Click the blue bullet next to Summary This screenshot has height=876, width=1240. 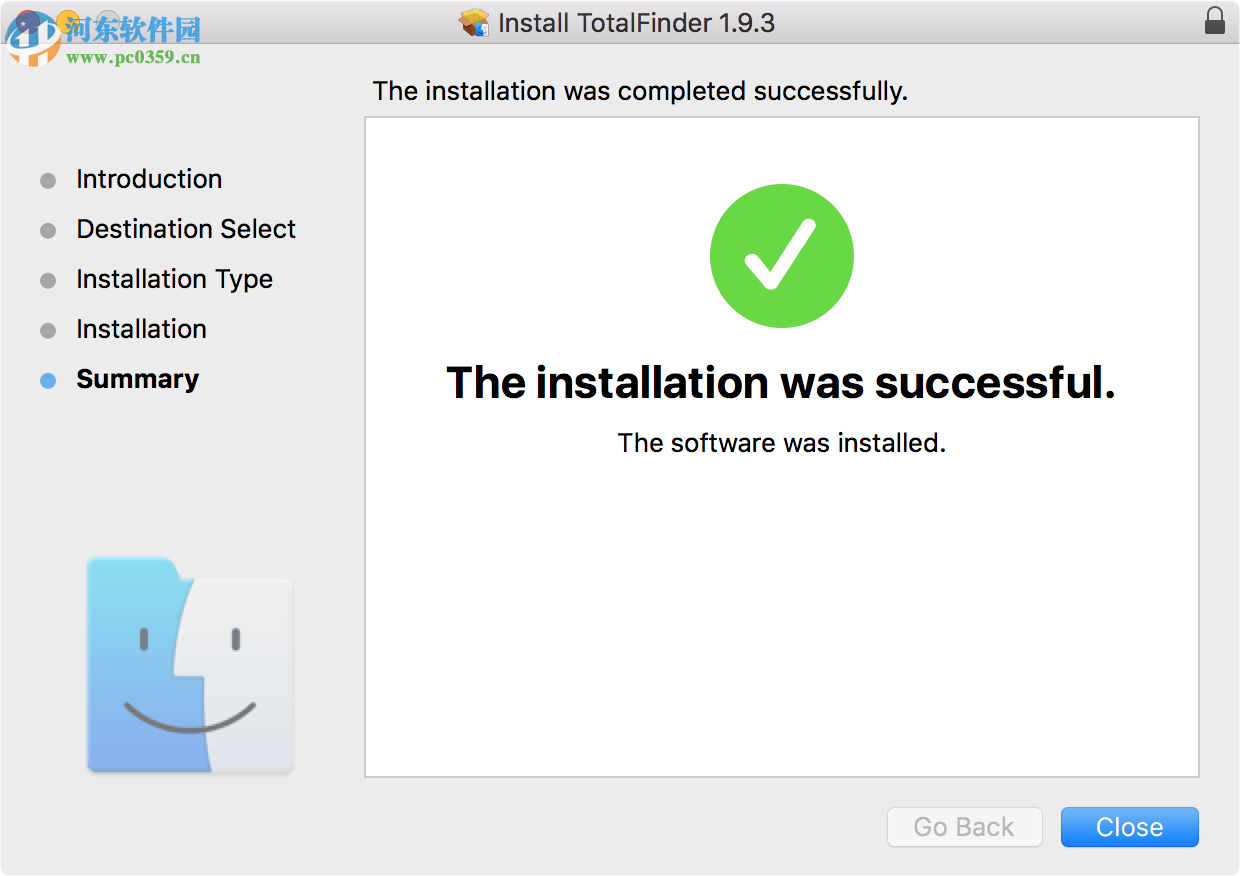48,380
